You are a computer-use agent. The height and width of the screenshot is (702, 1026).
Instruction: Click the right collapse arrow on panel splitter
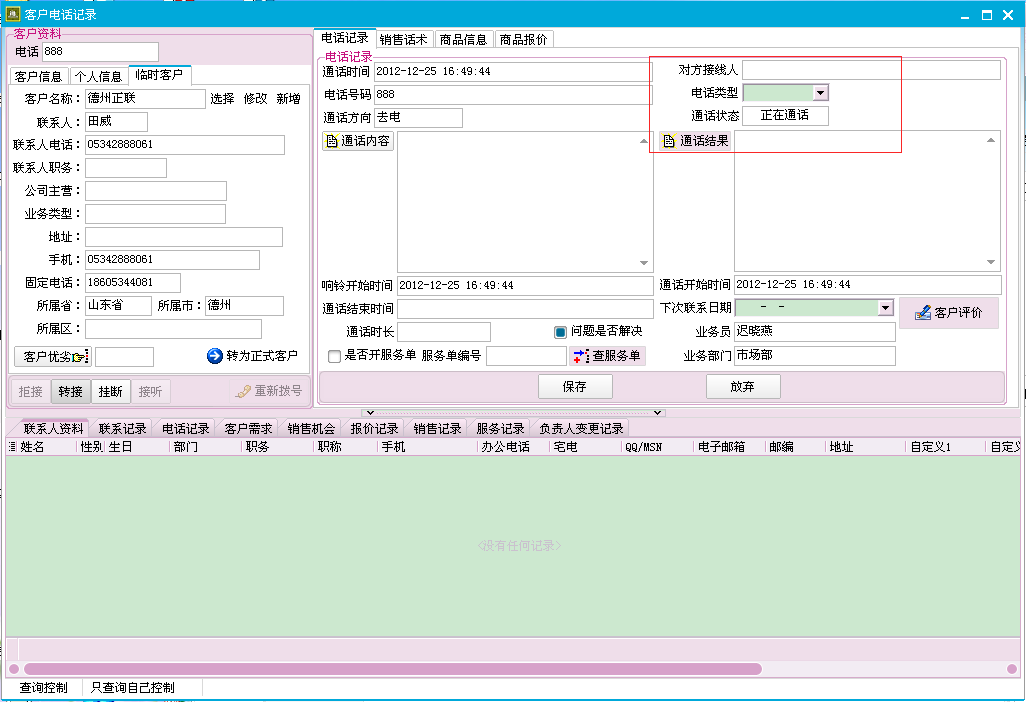click(658, 413)
